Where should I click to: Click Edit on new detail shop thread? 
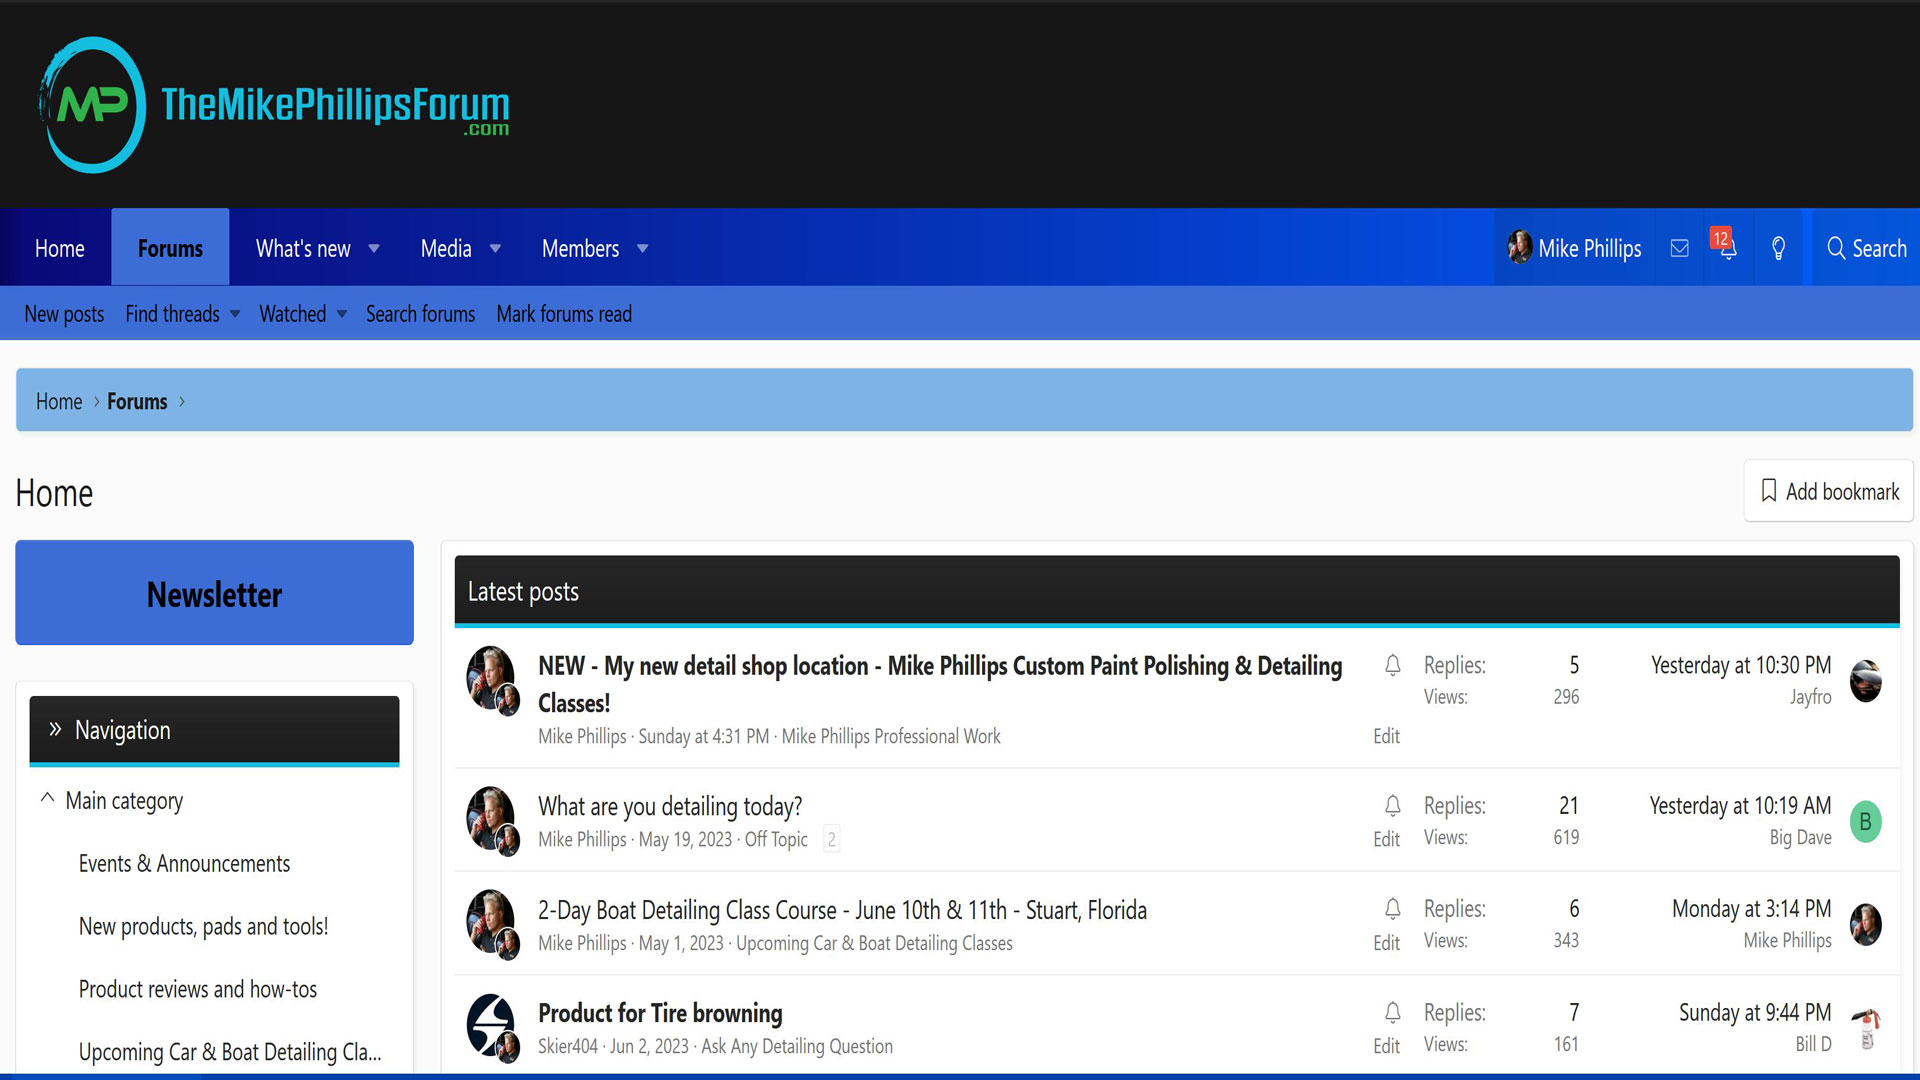(x=1386, y=736)
